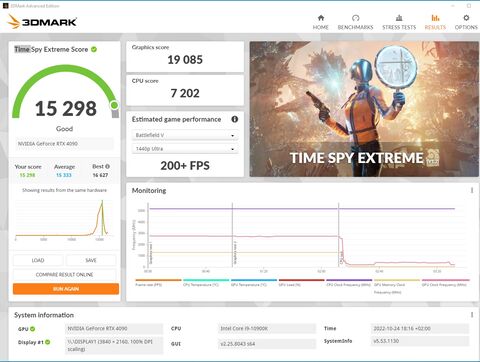Click Your score value 15 298
The image size is (480, 362).
(x=27, y=175)
